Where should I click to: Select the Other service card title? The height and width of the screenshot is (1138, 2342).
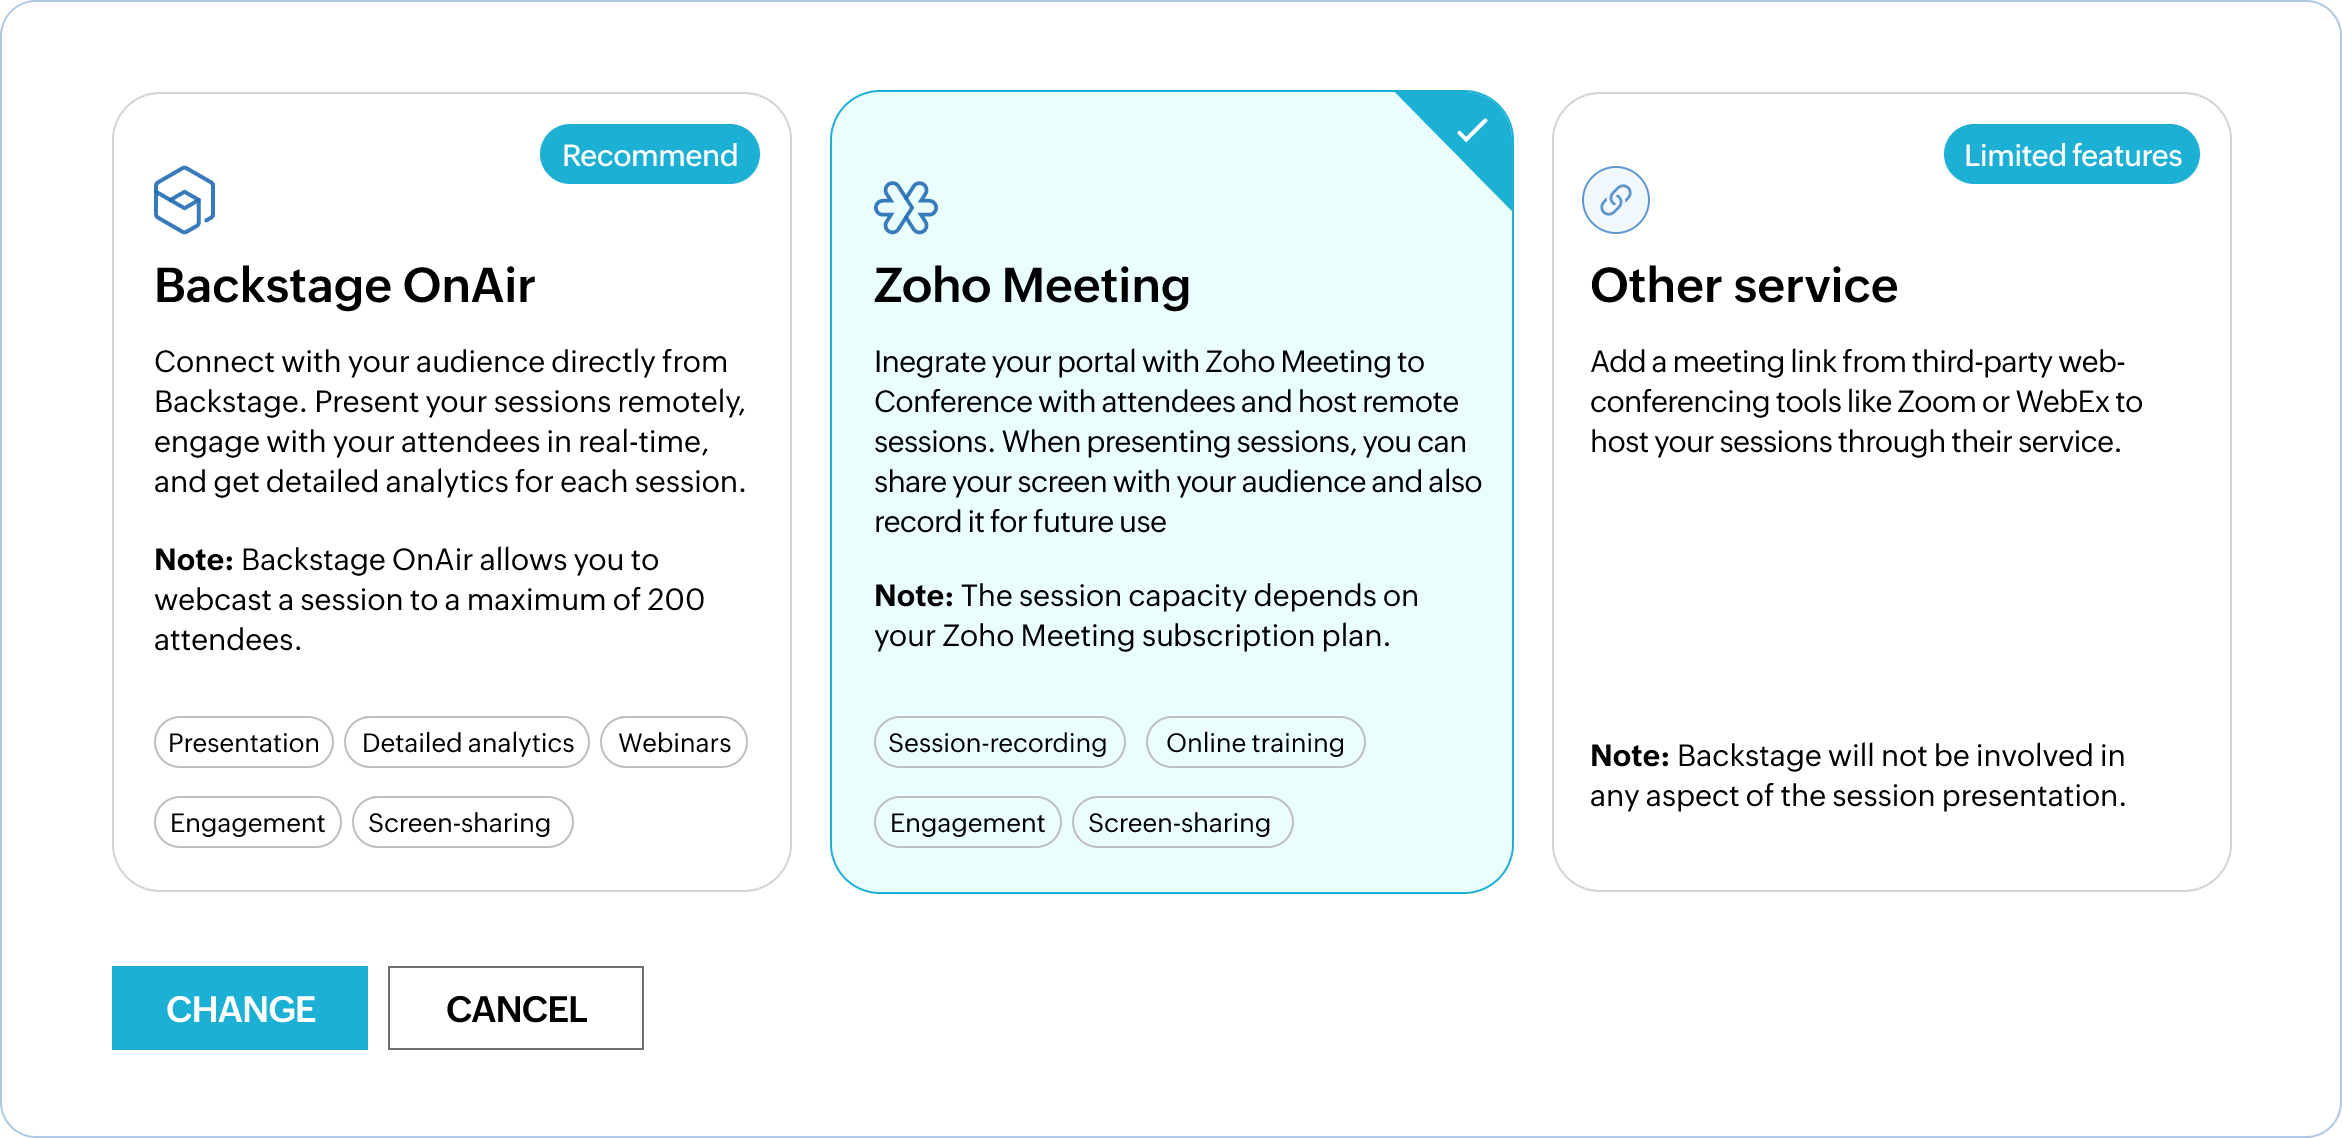click(1743, 286)
